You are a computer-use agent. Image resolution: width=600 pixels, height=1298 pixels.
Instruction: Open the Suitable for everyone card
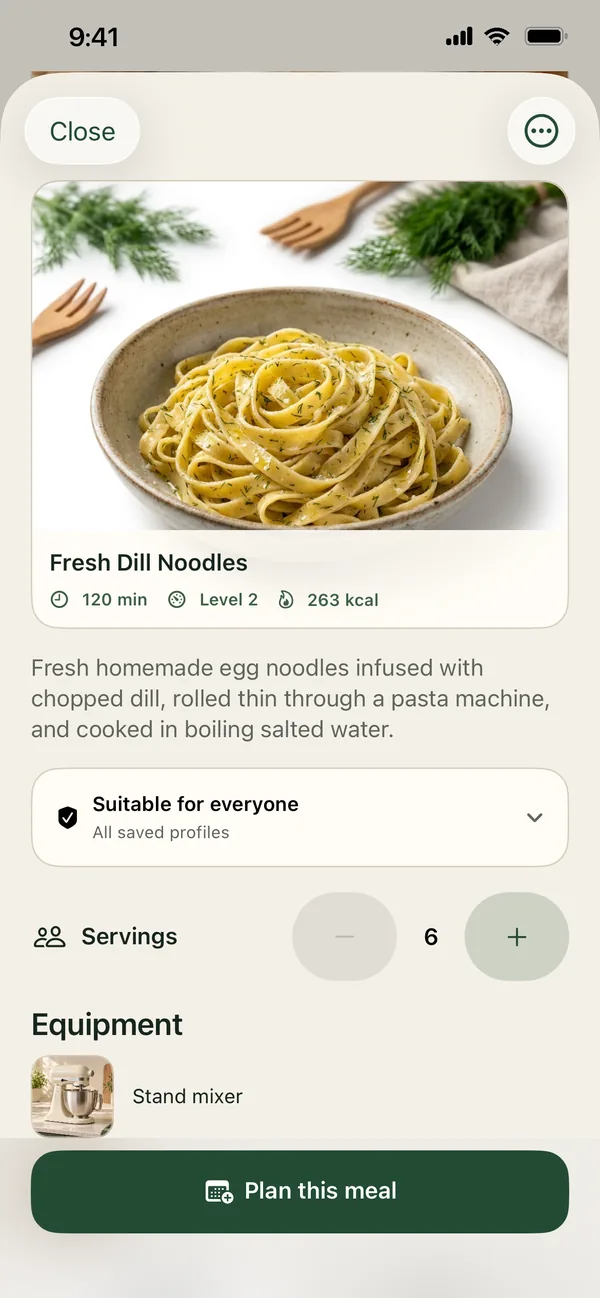[300, 817]
